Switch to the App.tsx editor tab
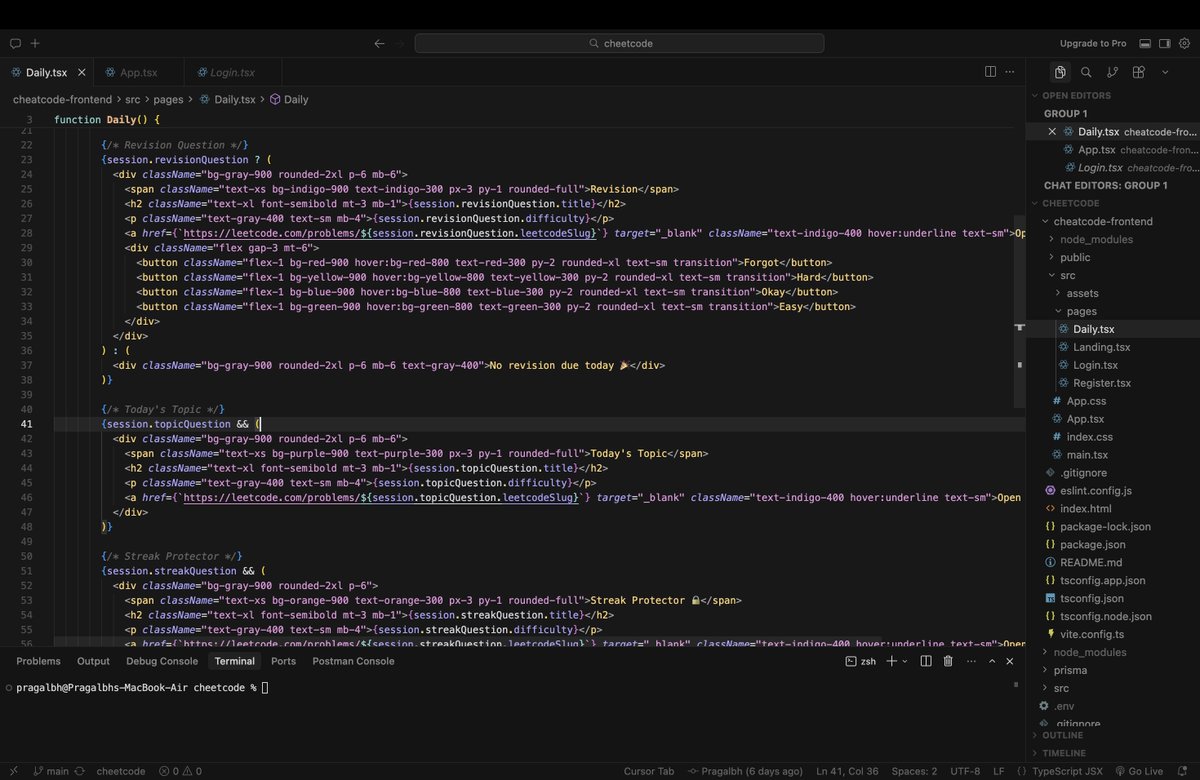The image size is (1200, 780). (x=138, y=72)
